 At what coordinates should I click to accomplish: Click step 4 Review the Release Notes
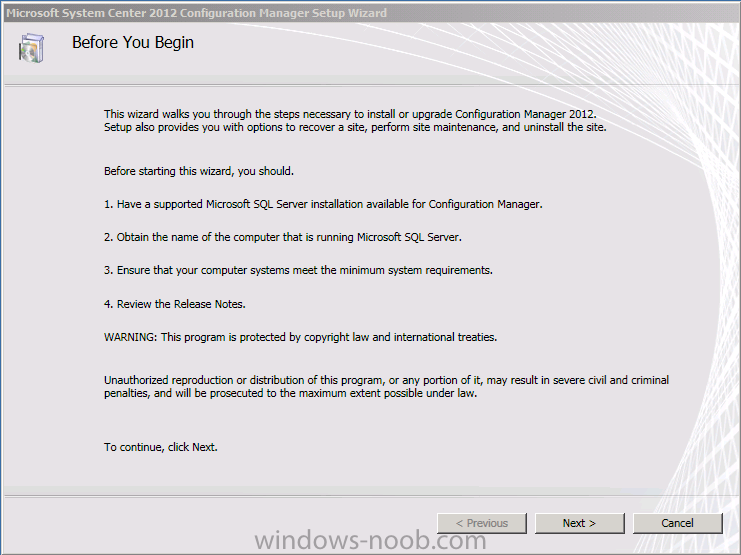tap(175, 304)
